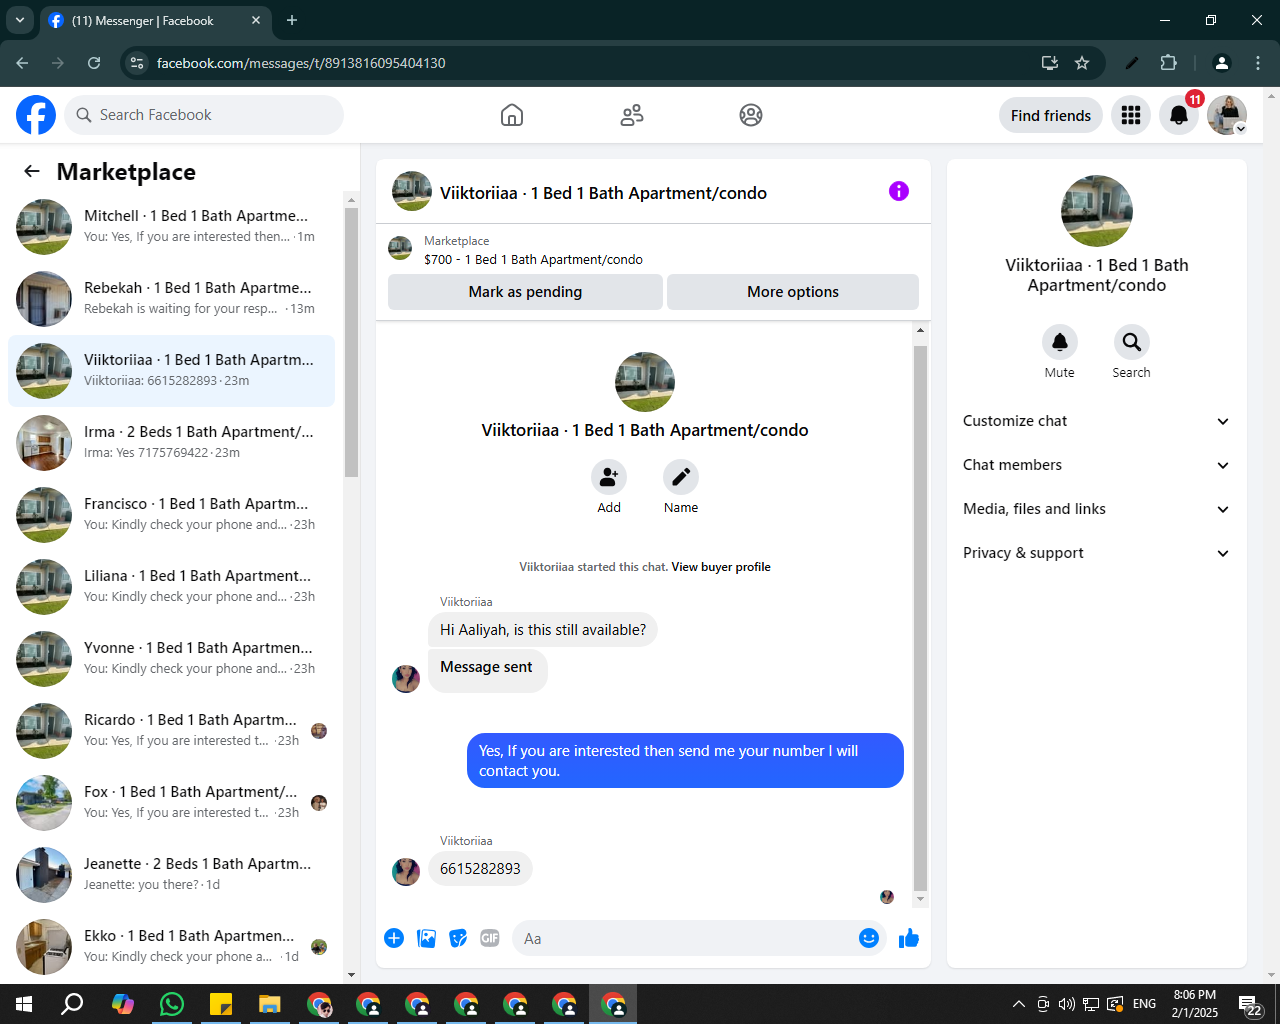
Task: Open Windows notification center with 22 badge
Action: [1251, 1005]
